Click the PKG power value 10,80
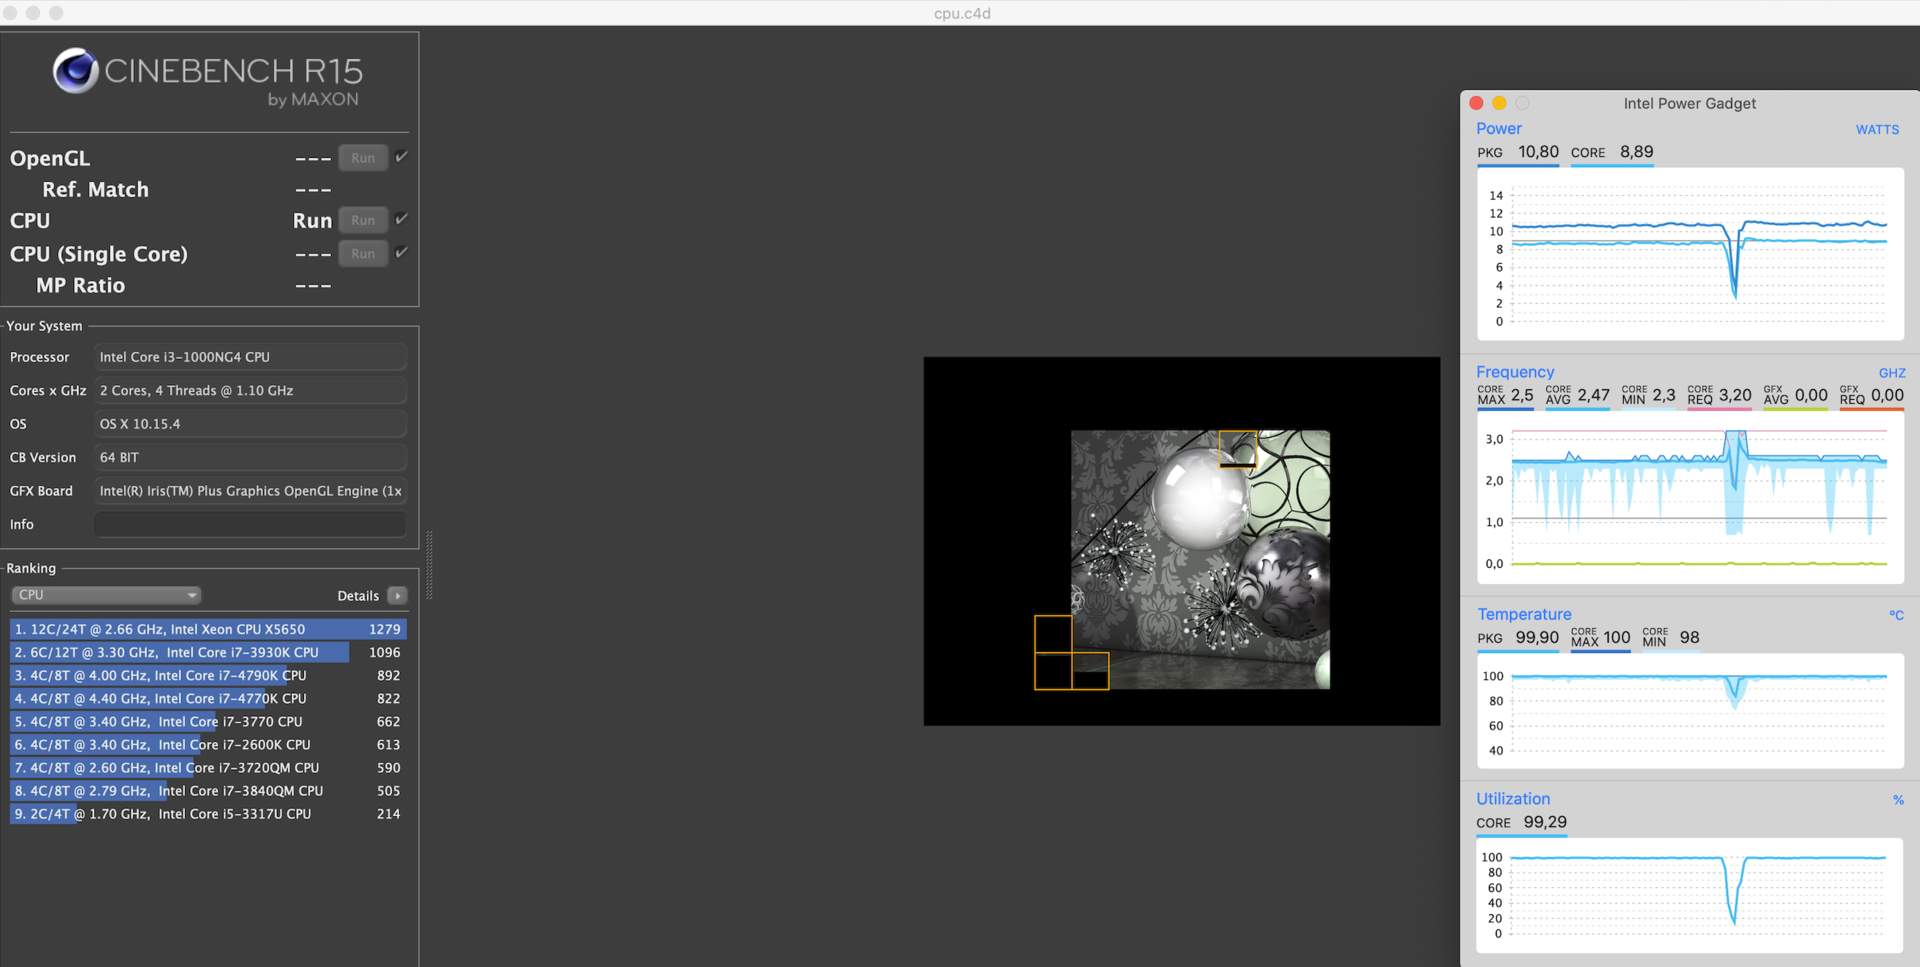1920x967 pixels. pyautogui.click(x=1538, y=152)
